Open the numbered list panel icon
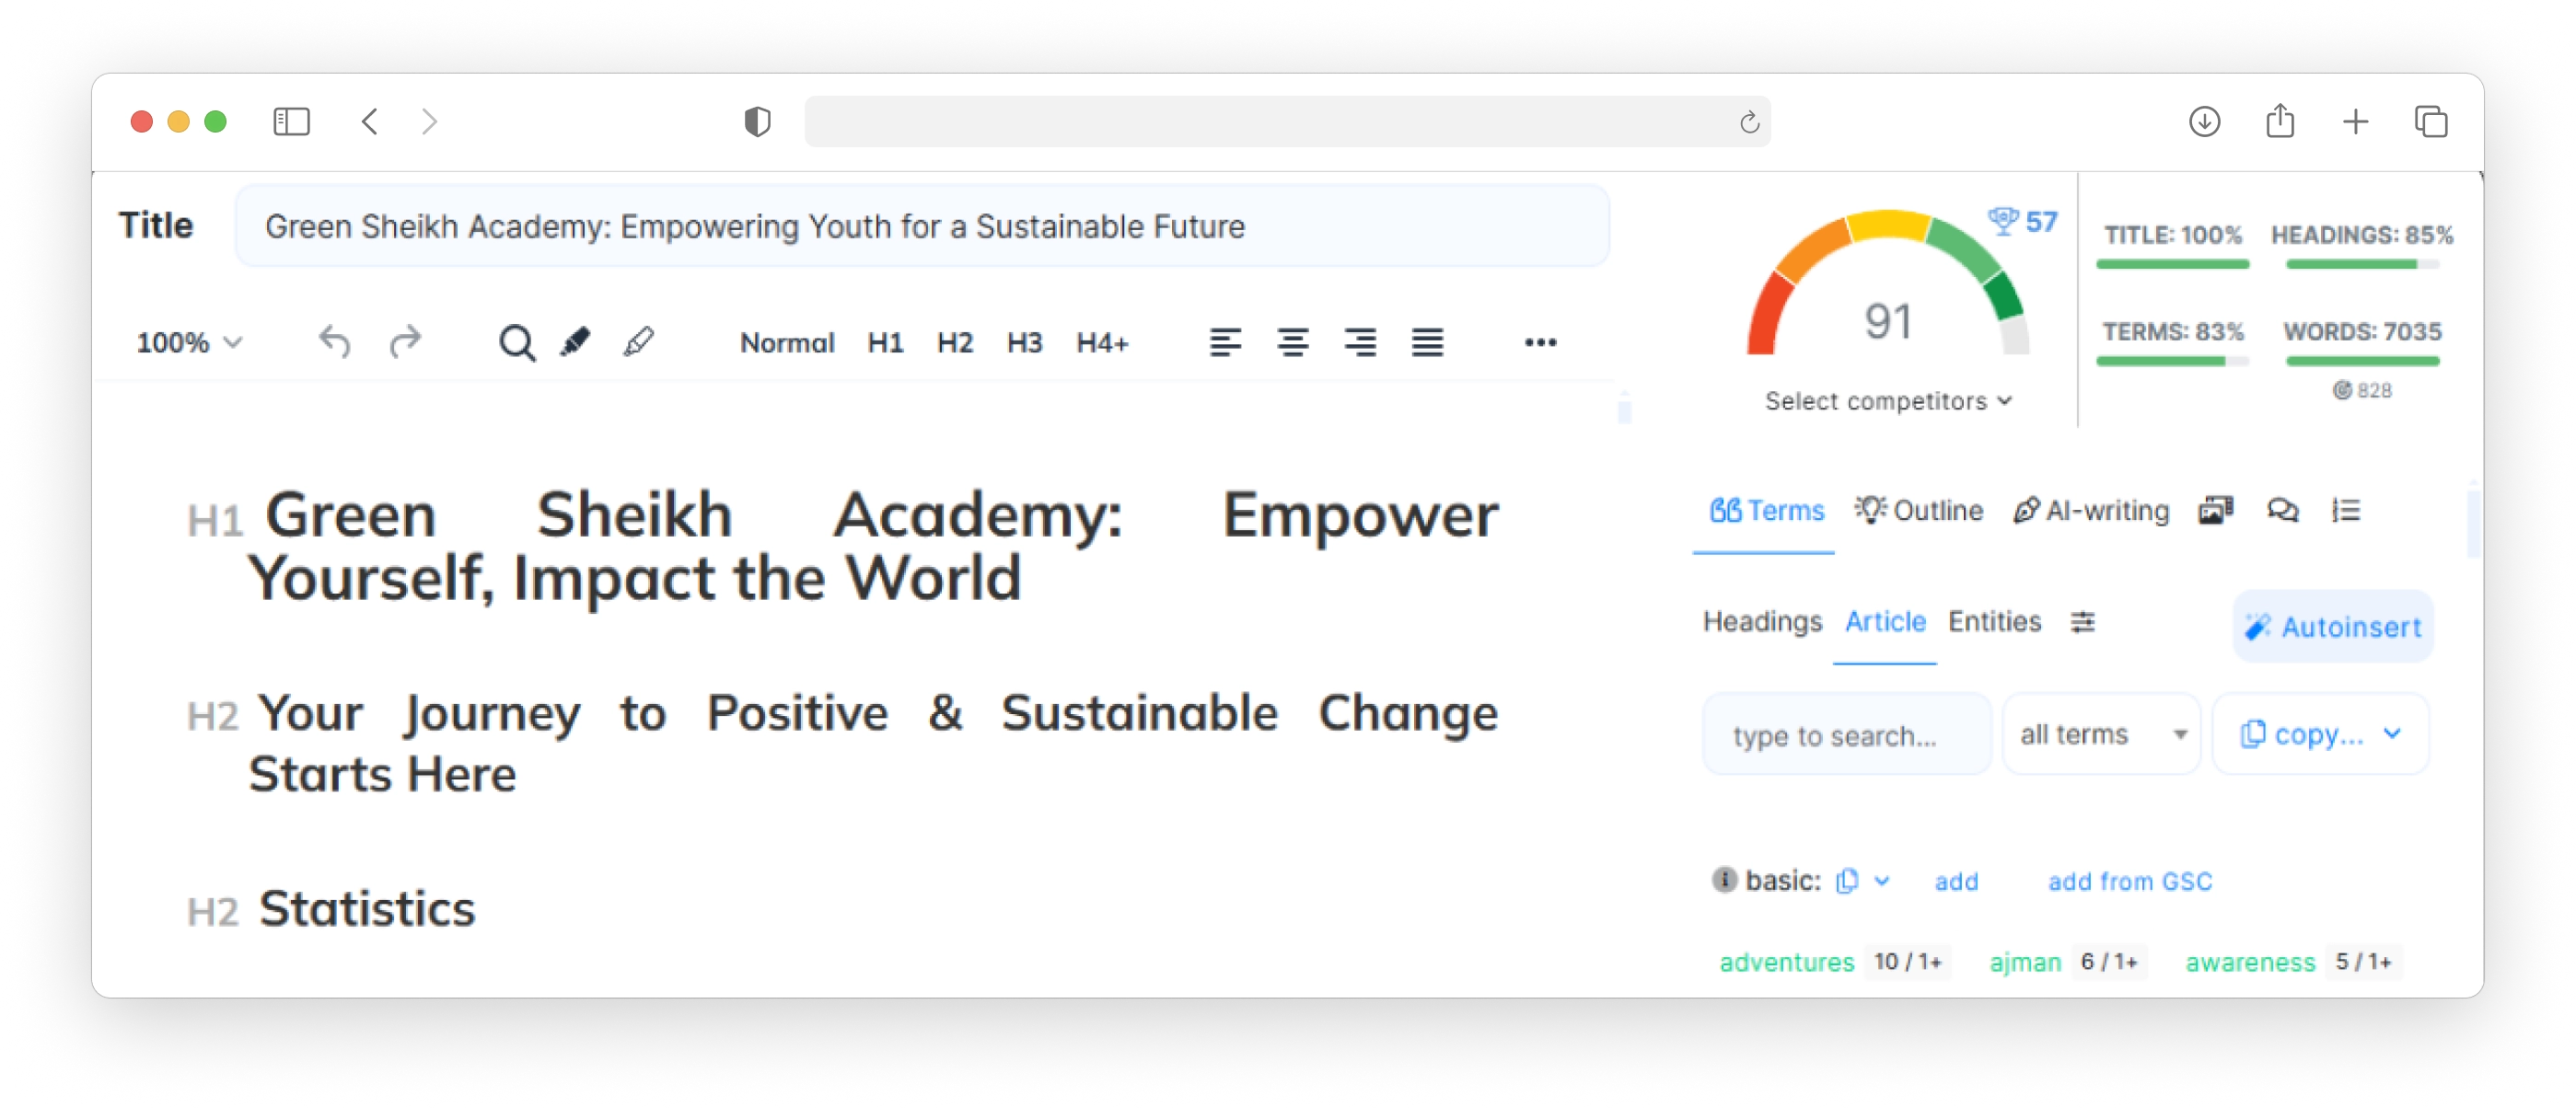 (x=2346, y=510)
